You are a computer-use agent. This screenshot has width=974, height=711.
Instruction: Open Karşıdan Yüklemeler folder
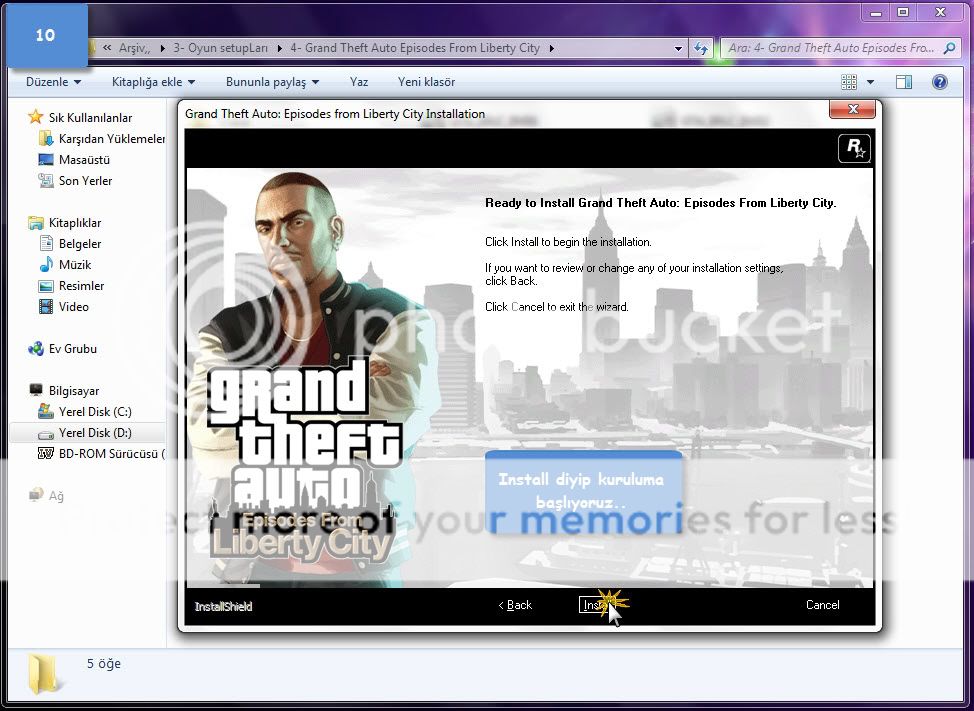[112, 138]
